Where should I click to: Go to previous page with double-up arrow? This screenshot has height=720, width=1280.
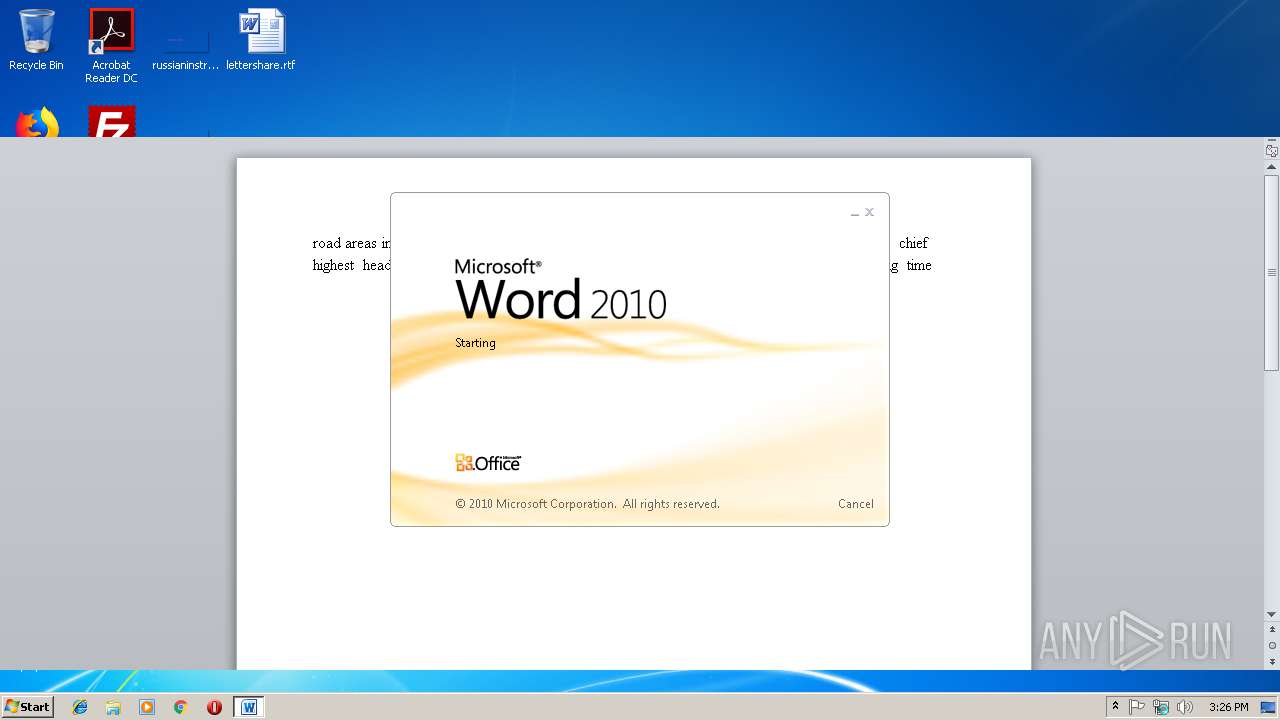click(1271, 630)
